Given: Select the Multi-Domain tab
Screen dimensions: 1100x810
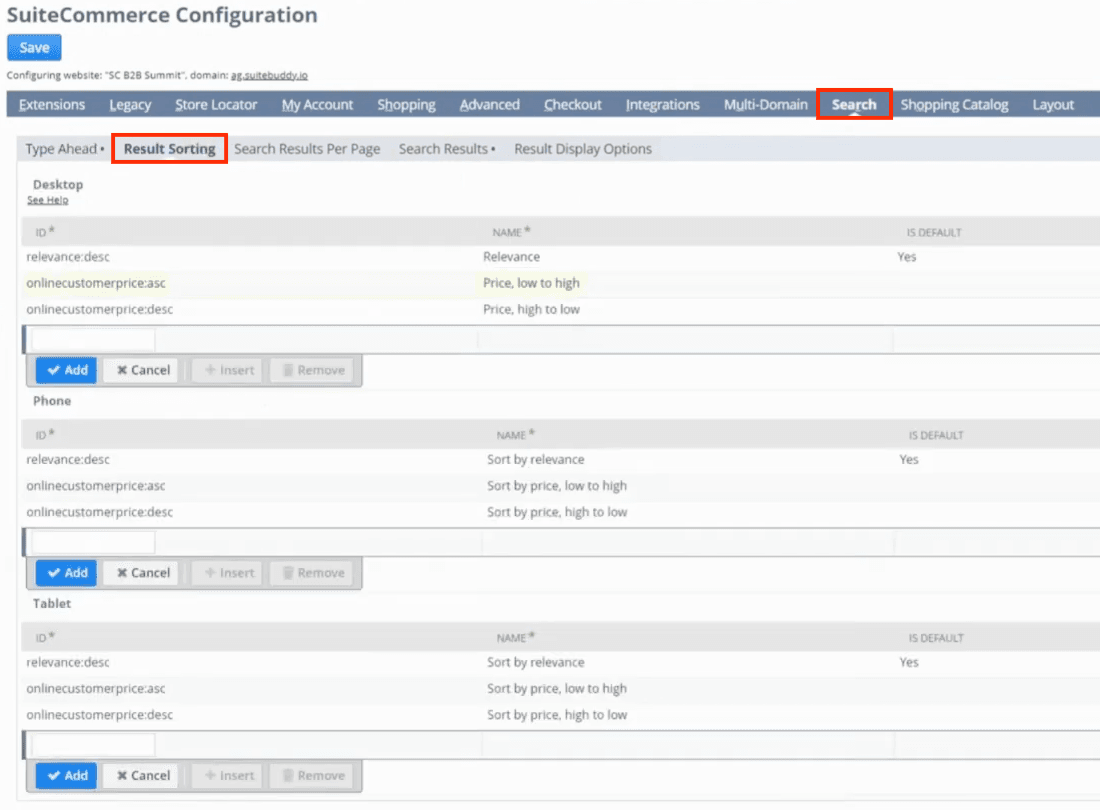Looking at the screenshot, I should point(765,104).
